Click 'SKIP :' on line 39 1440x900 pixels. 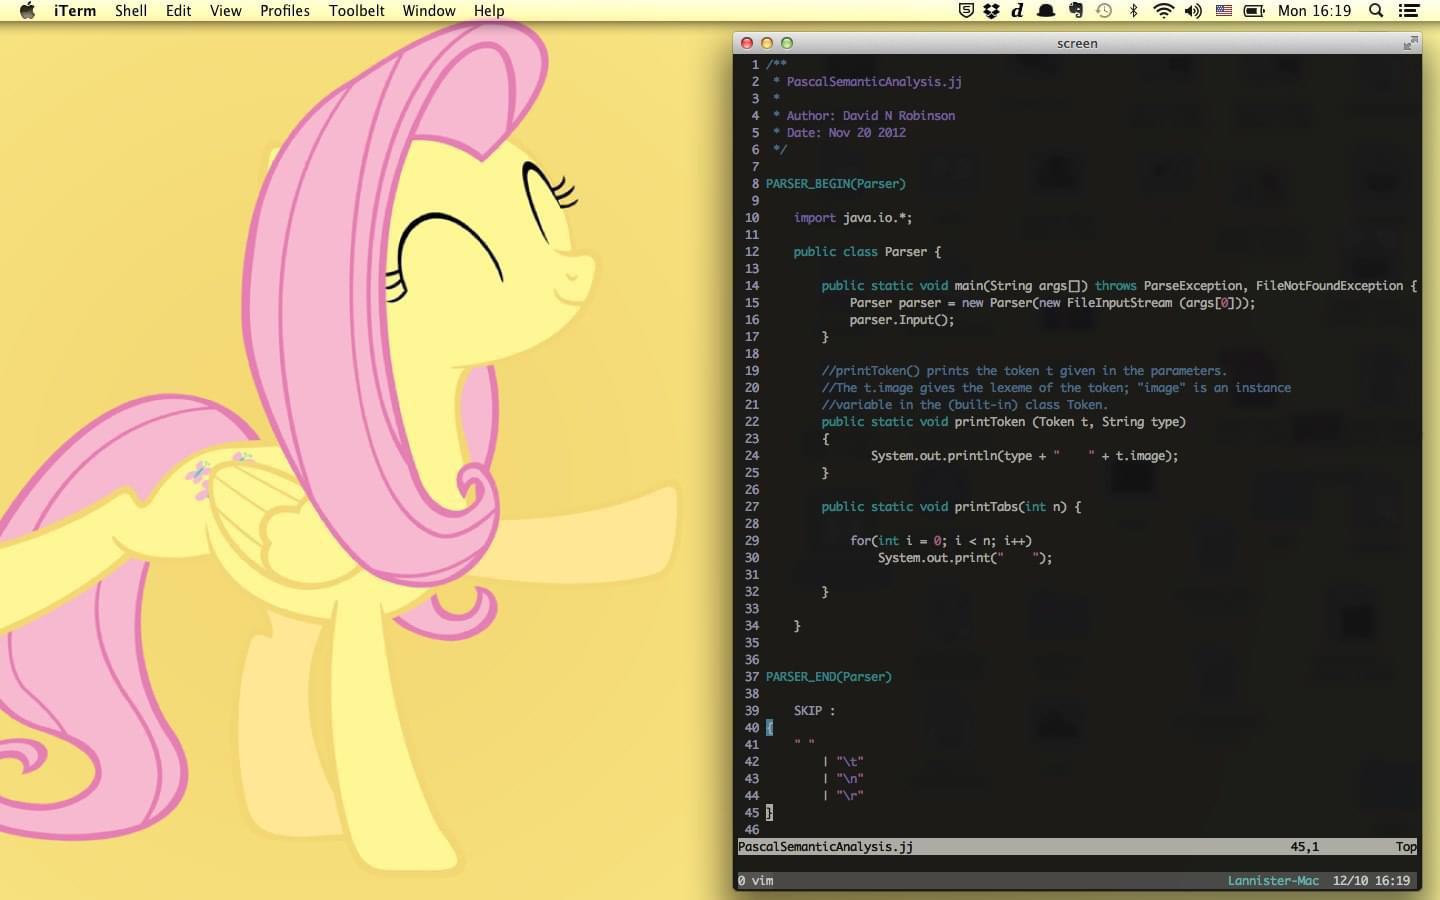pos(814,711)
